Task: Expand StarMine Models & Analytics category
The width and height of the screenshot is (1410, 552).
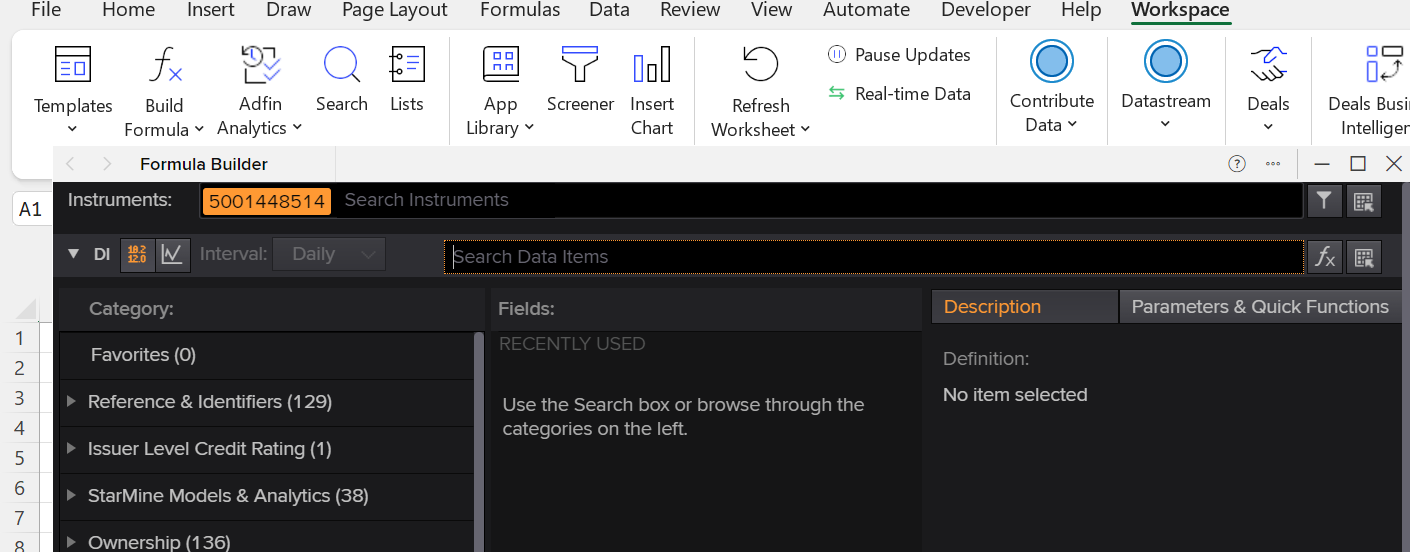Action: click(x=71, y=496)
